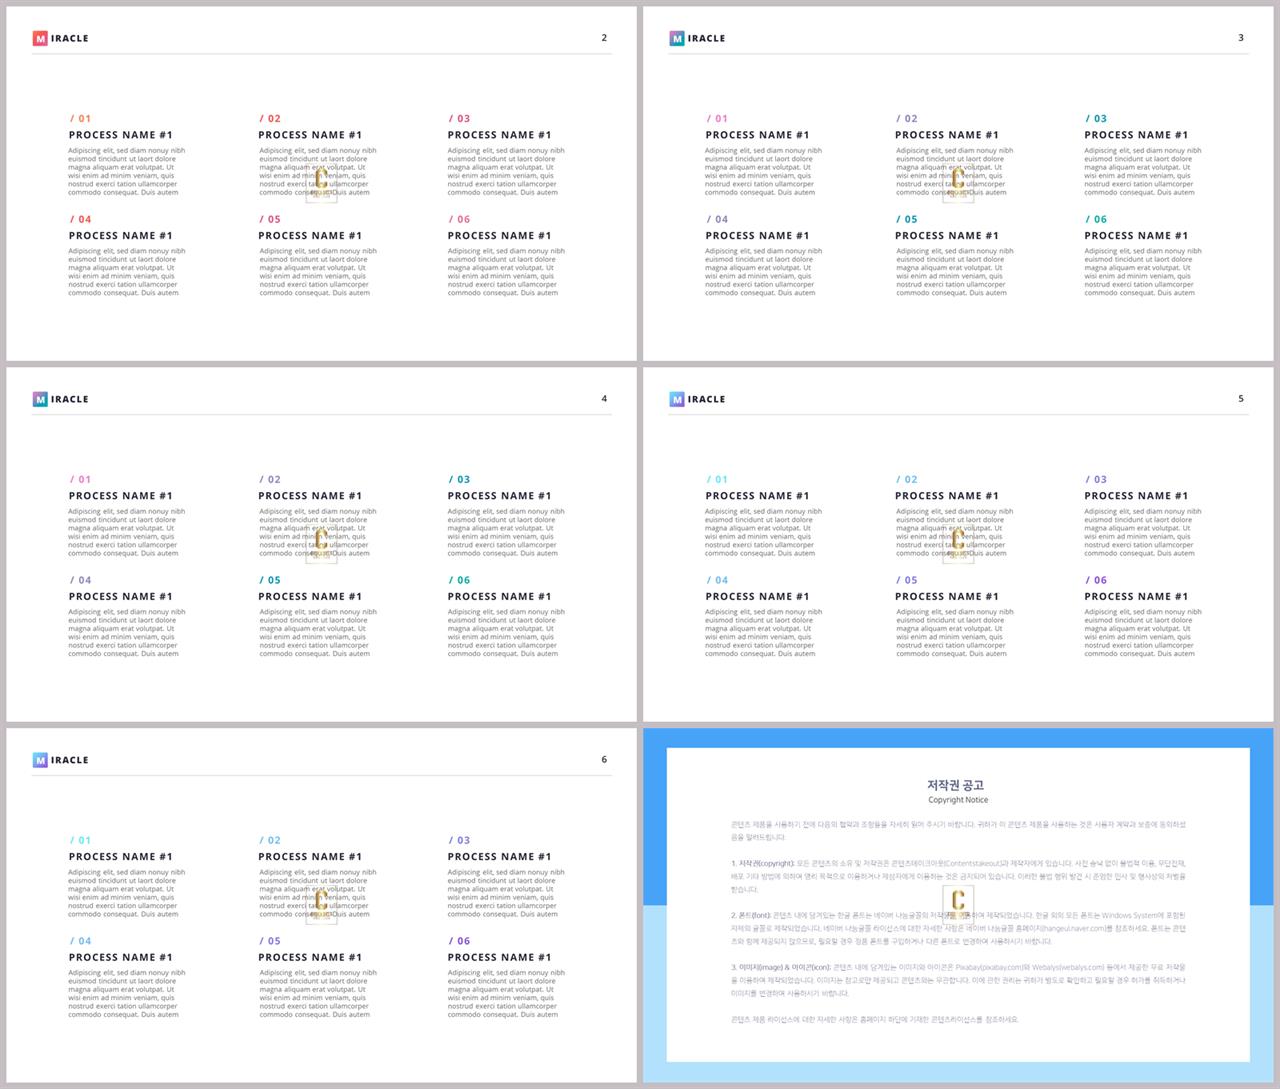Click the '/ 04' label on slide 6

[80, 941]
